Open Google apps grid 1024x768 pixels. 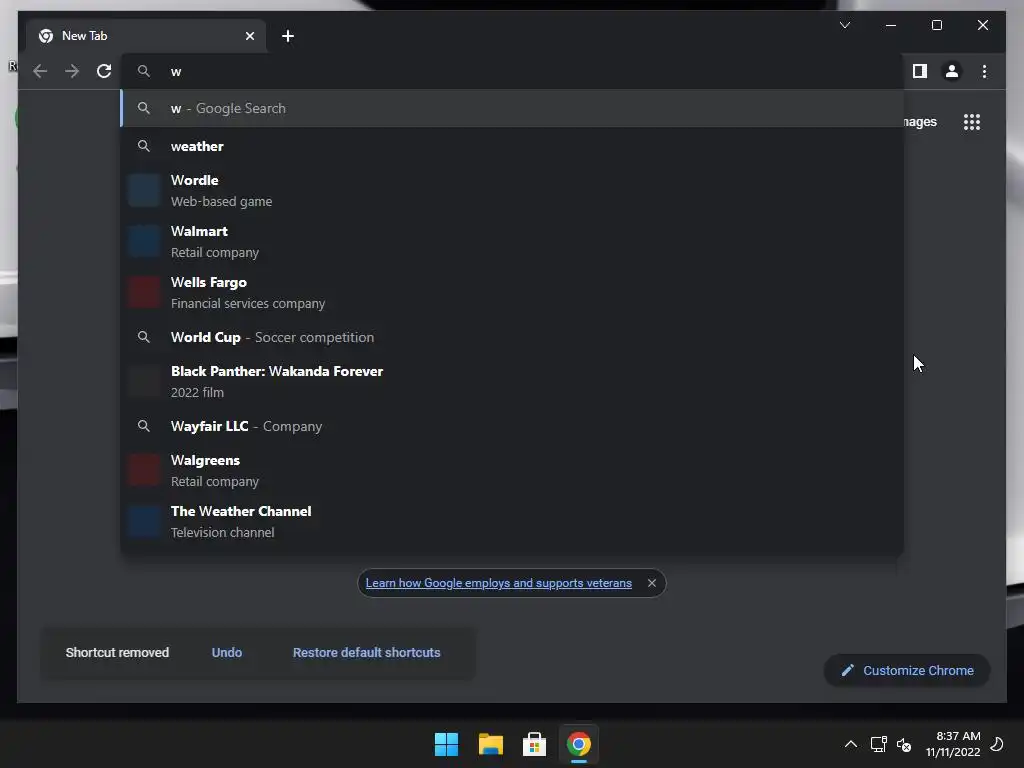pyautogui.click(x=972, y=122)
